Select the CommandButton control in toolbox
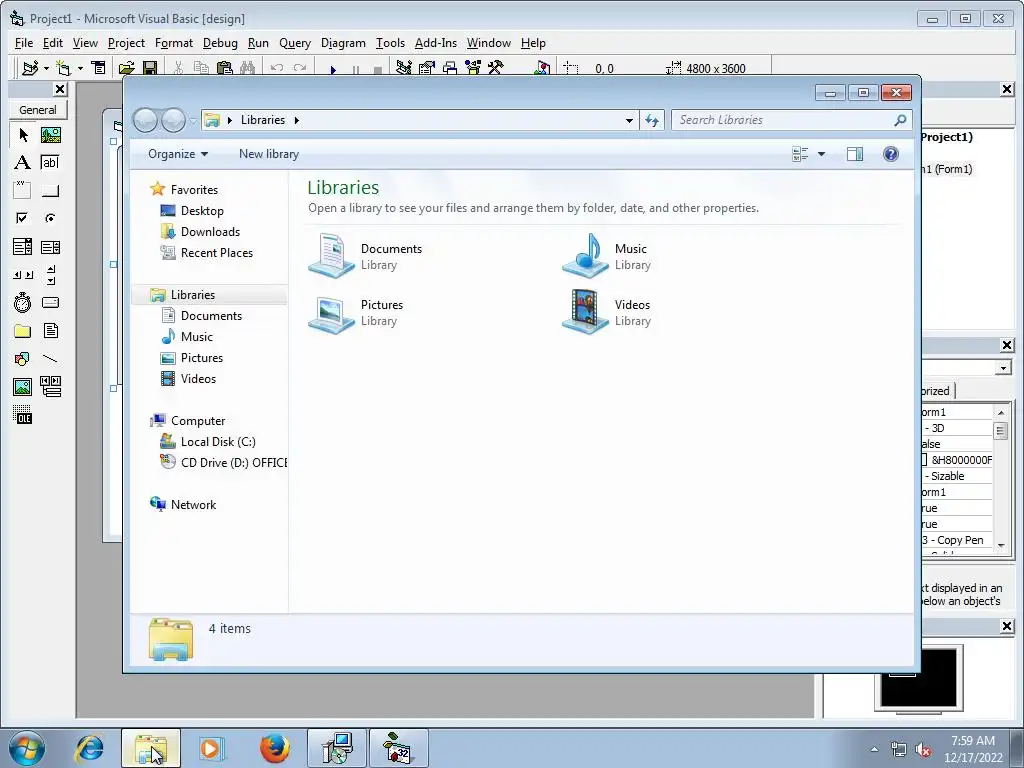The height and width of the screenshot is (768, 1024). pos(50,191)
